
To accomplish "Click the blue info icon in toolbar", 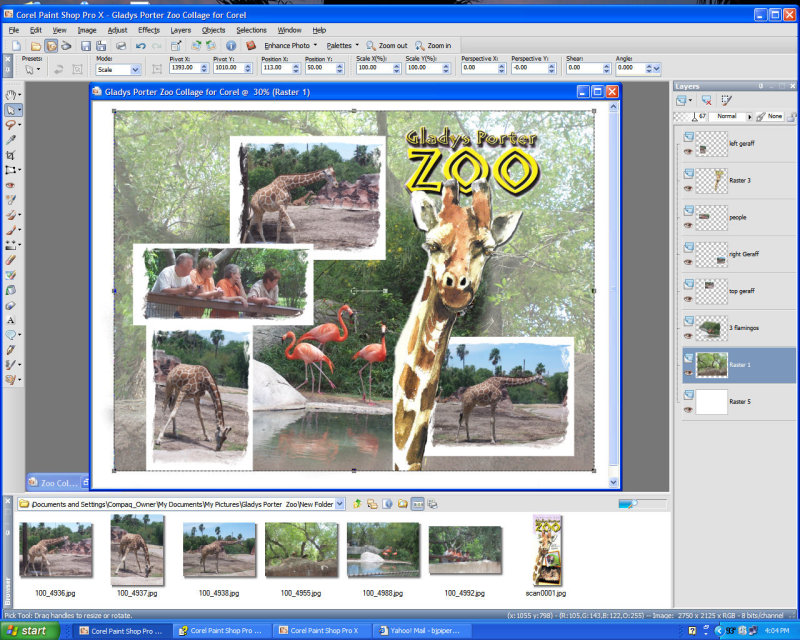I will click(231, 45).
